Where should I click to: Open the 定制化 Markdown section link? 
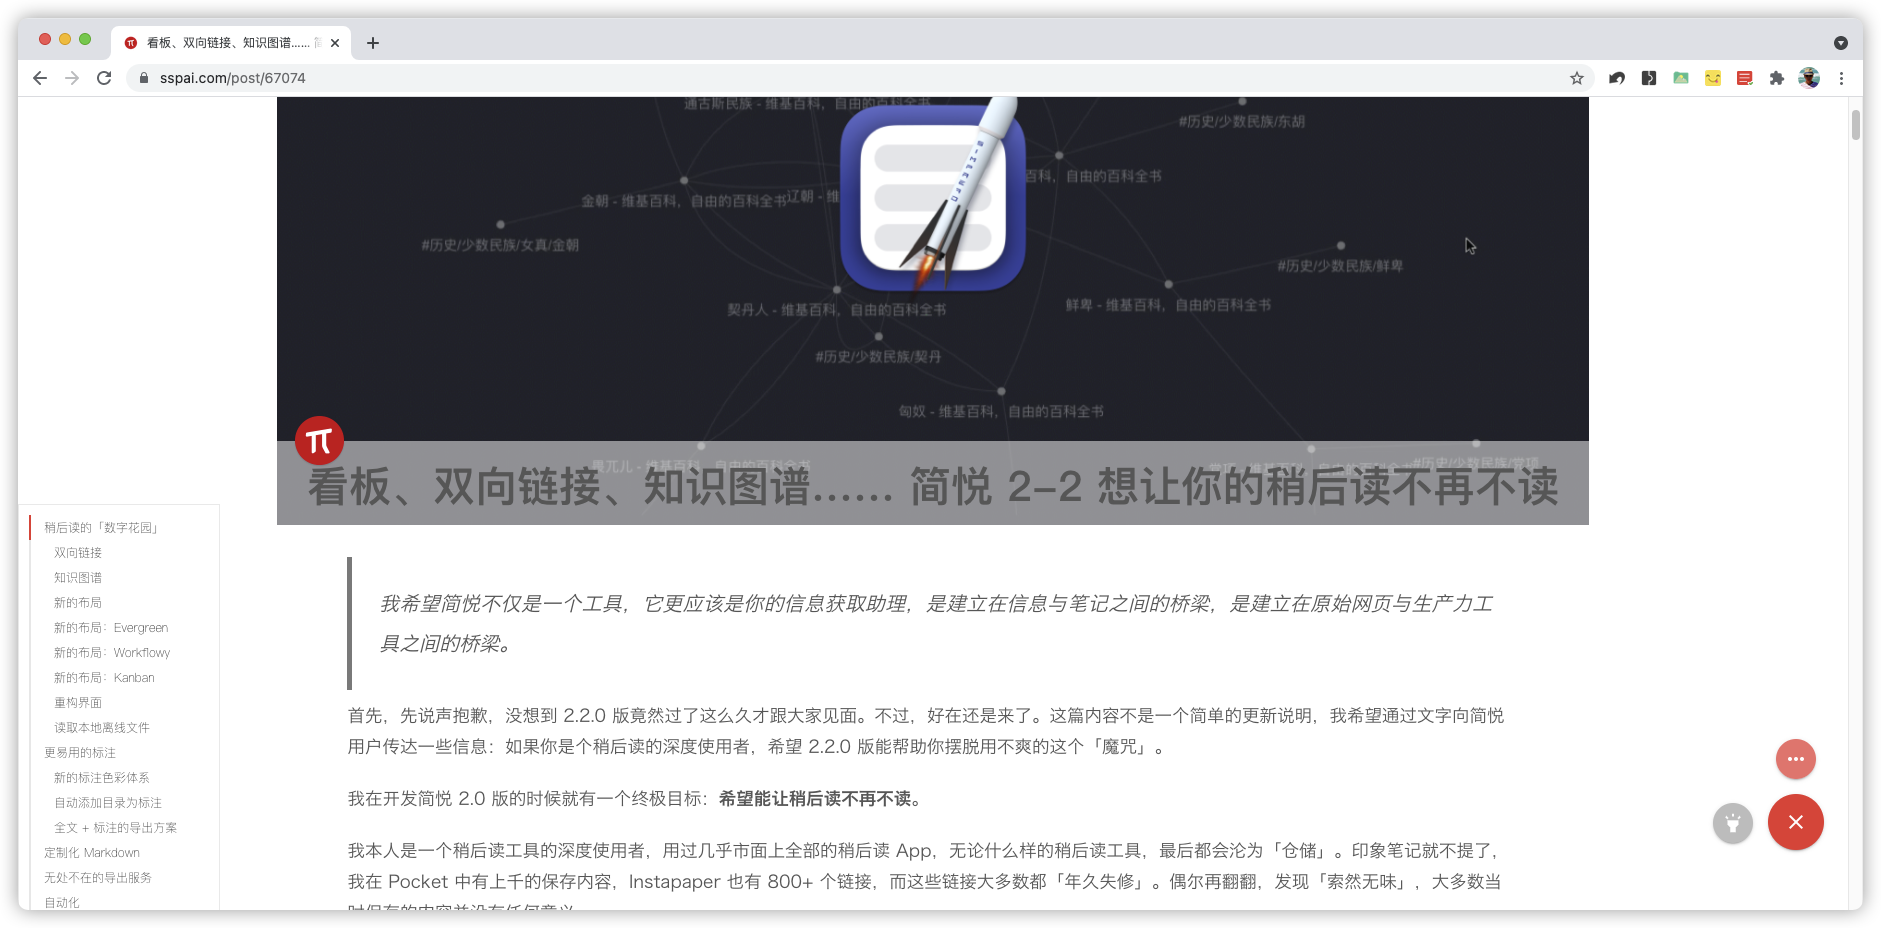(x=91, y=852)
